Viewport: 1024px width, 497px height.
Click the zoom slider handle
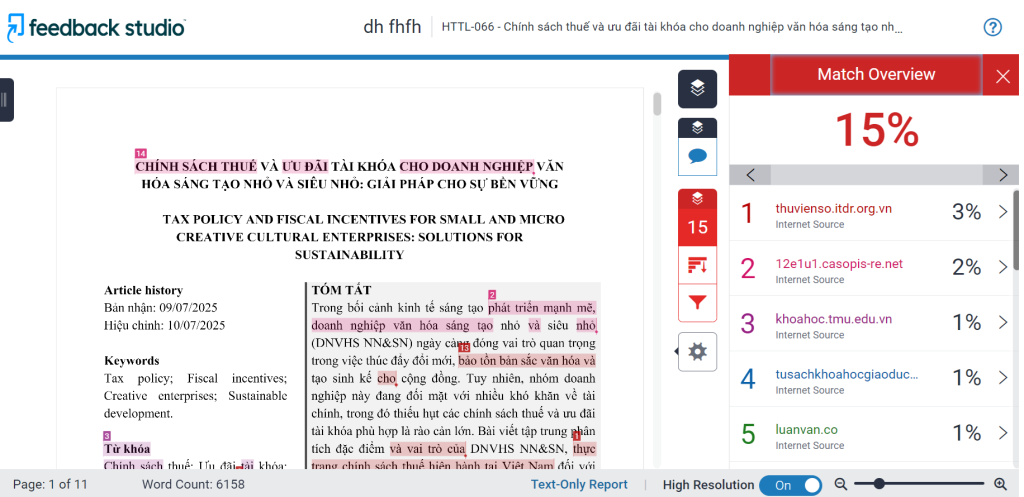[x=879, y=484]
